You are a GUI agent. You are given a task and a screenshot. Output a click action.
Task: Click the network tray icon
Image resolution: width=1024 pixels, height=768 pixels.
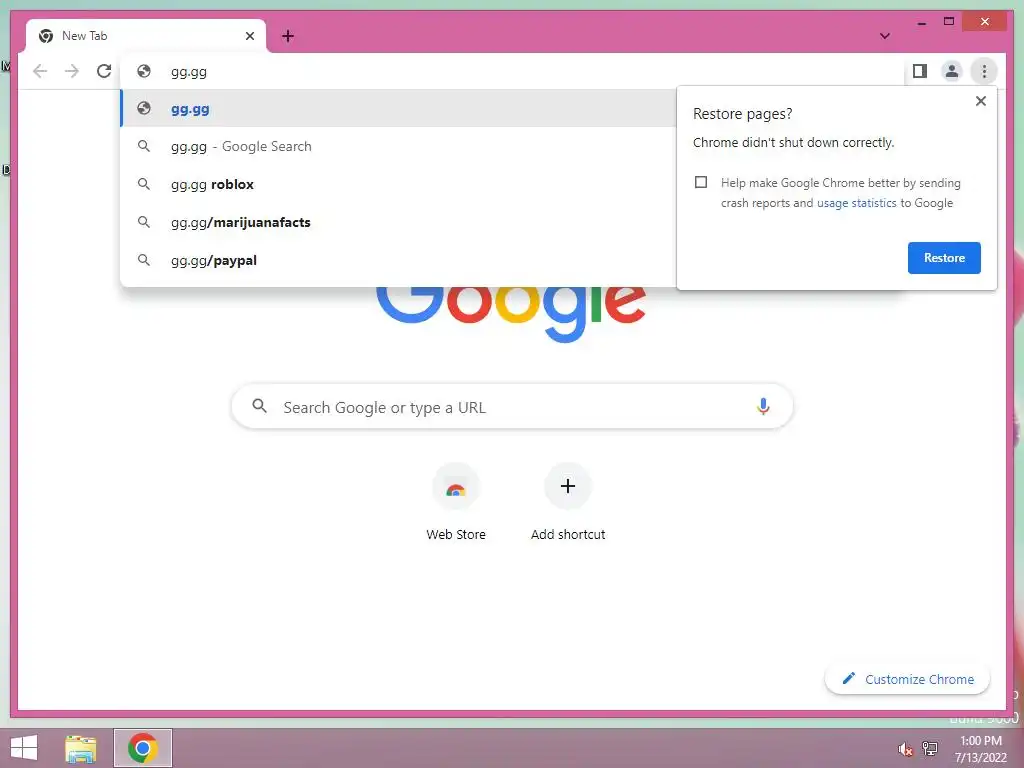(x=929, y=748)
